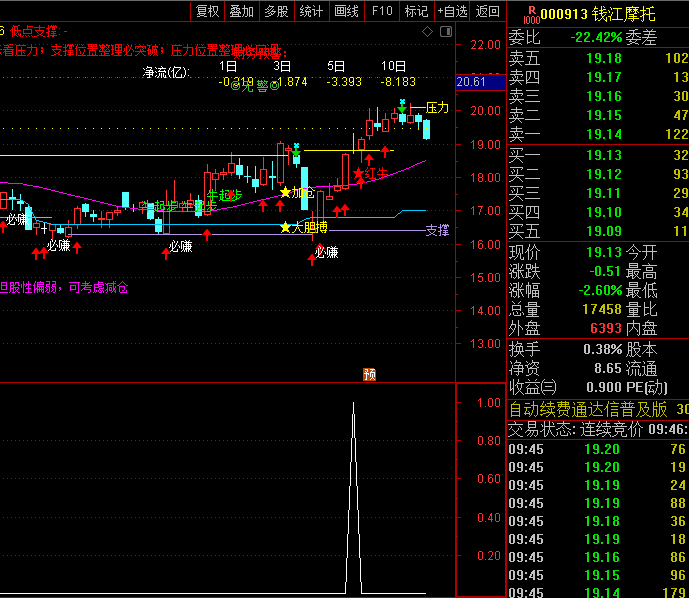Select the 卖二 19.15 order row
Viewport: 689px width, 598px height.
pos(598,115)
